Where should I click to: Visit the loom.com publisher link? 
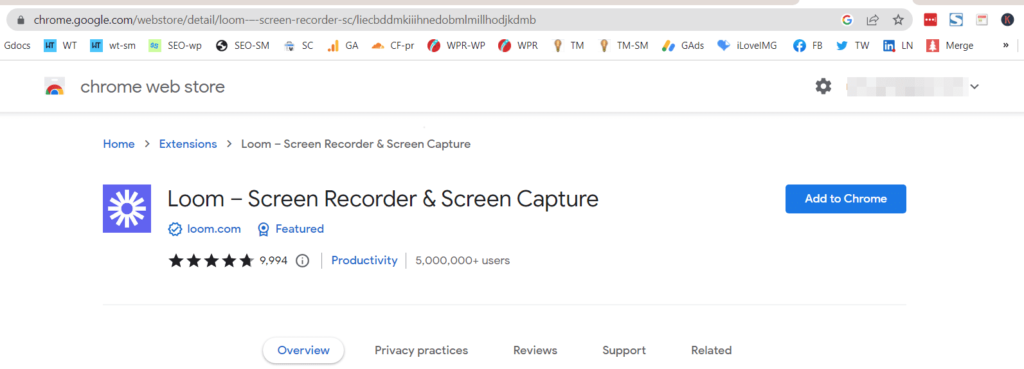204,229
